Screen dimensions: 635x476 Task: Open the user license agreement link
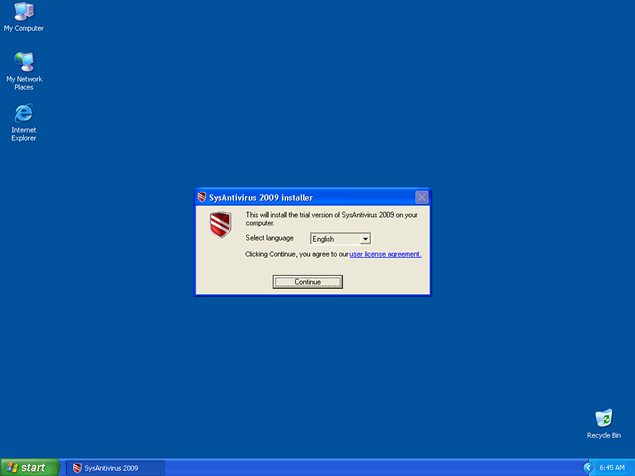pos(385,254)
